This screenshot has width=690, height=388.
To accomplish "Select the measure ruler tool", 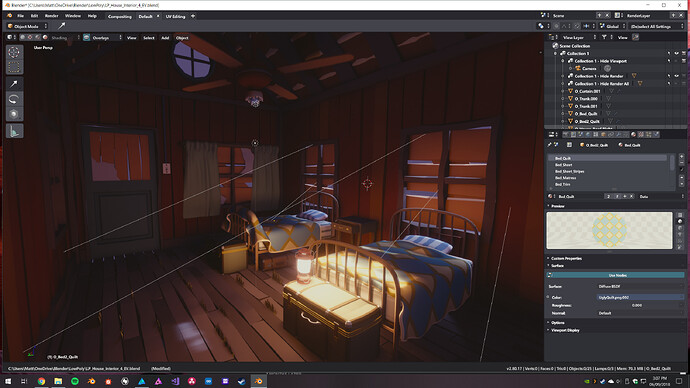I will tap(14, 131).
